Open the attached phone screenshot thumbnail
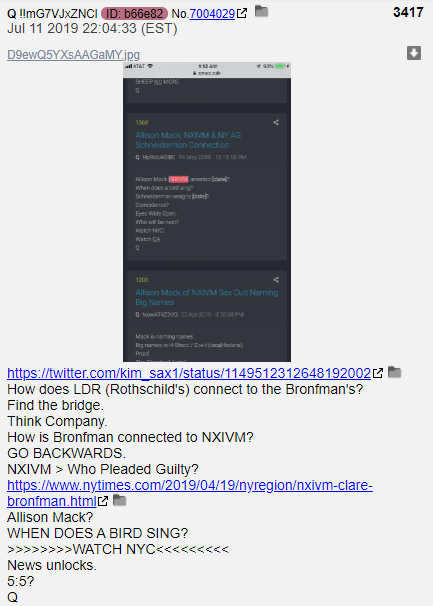 pyautogui.click(x=207, y=212)
